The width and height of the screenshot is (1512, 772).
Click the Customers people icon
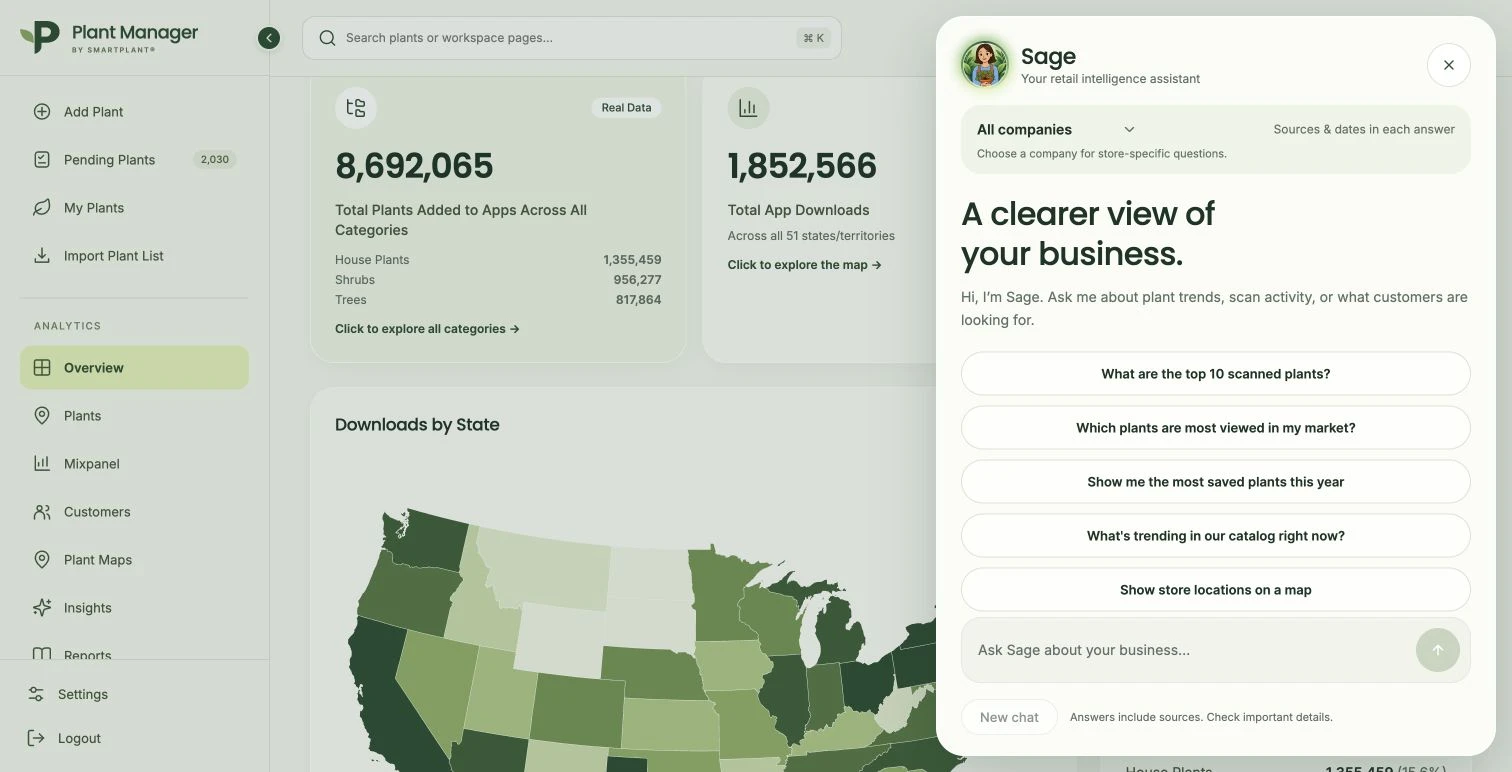[x=42, y=512]
